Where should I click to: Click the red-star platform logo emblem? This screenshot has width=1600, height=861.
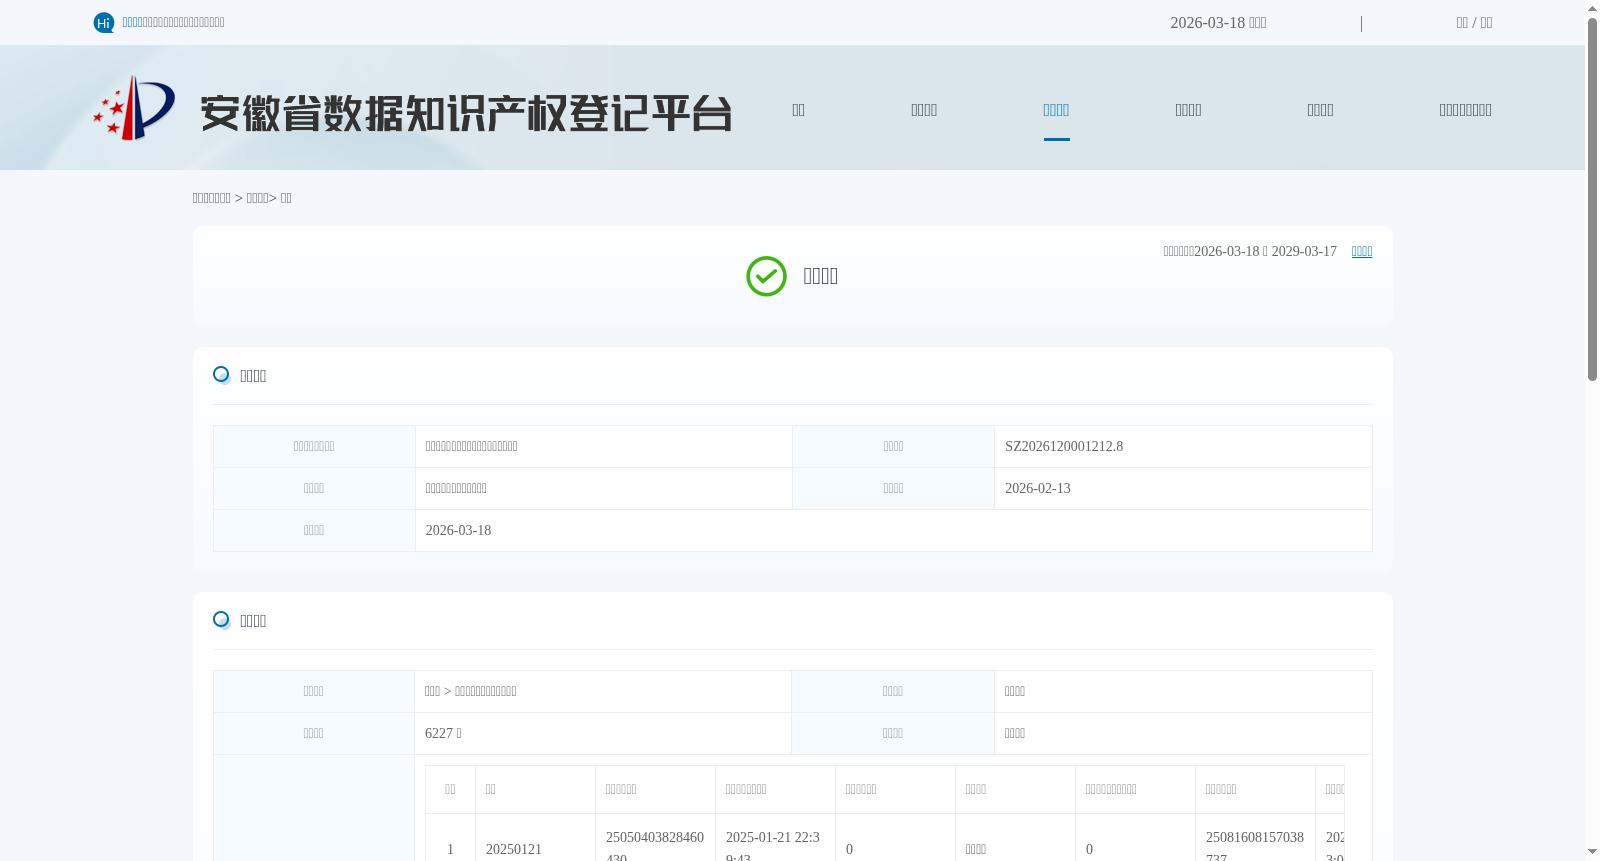[x=134, y=108]
